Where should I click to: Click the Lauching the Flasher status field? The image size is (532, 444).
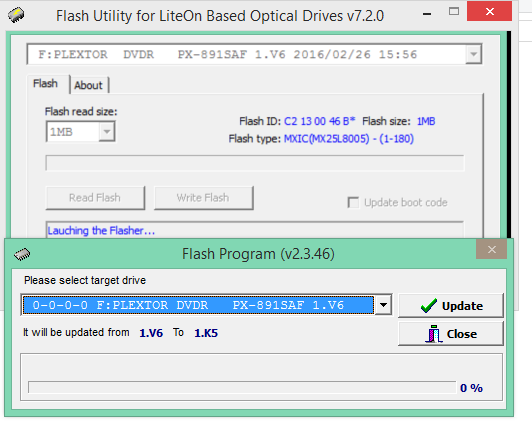click(254, 231)
